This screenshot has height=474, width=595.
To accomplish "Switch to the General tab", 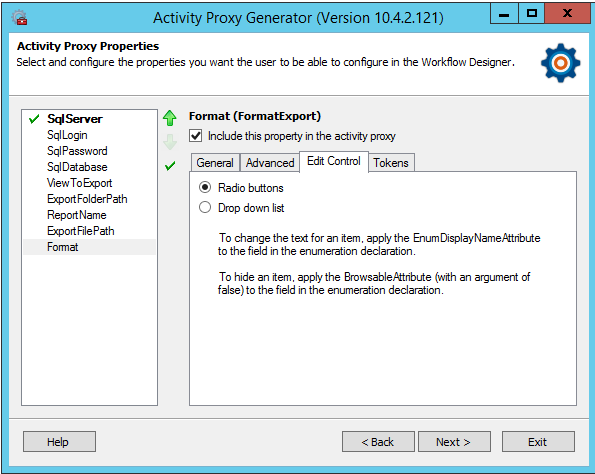I will (x=215, y=163).
